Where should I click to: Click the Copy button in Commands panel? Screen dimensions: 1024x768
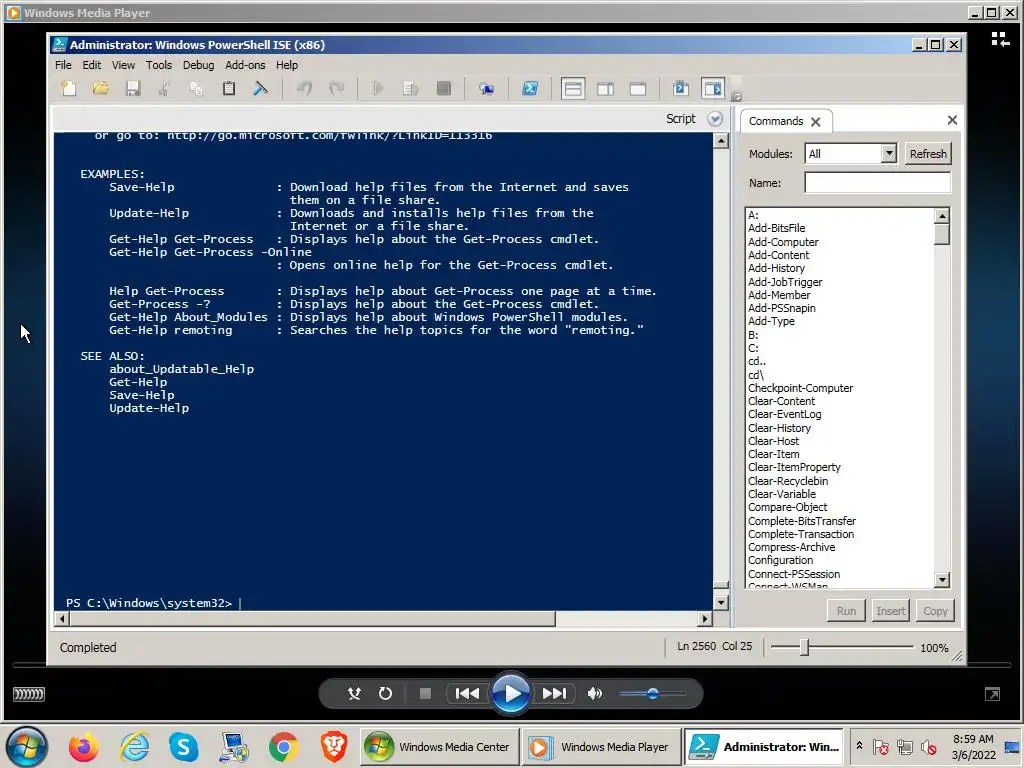pos(935,611)
